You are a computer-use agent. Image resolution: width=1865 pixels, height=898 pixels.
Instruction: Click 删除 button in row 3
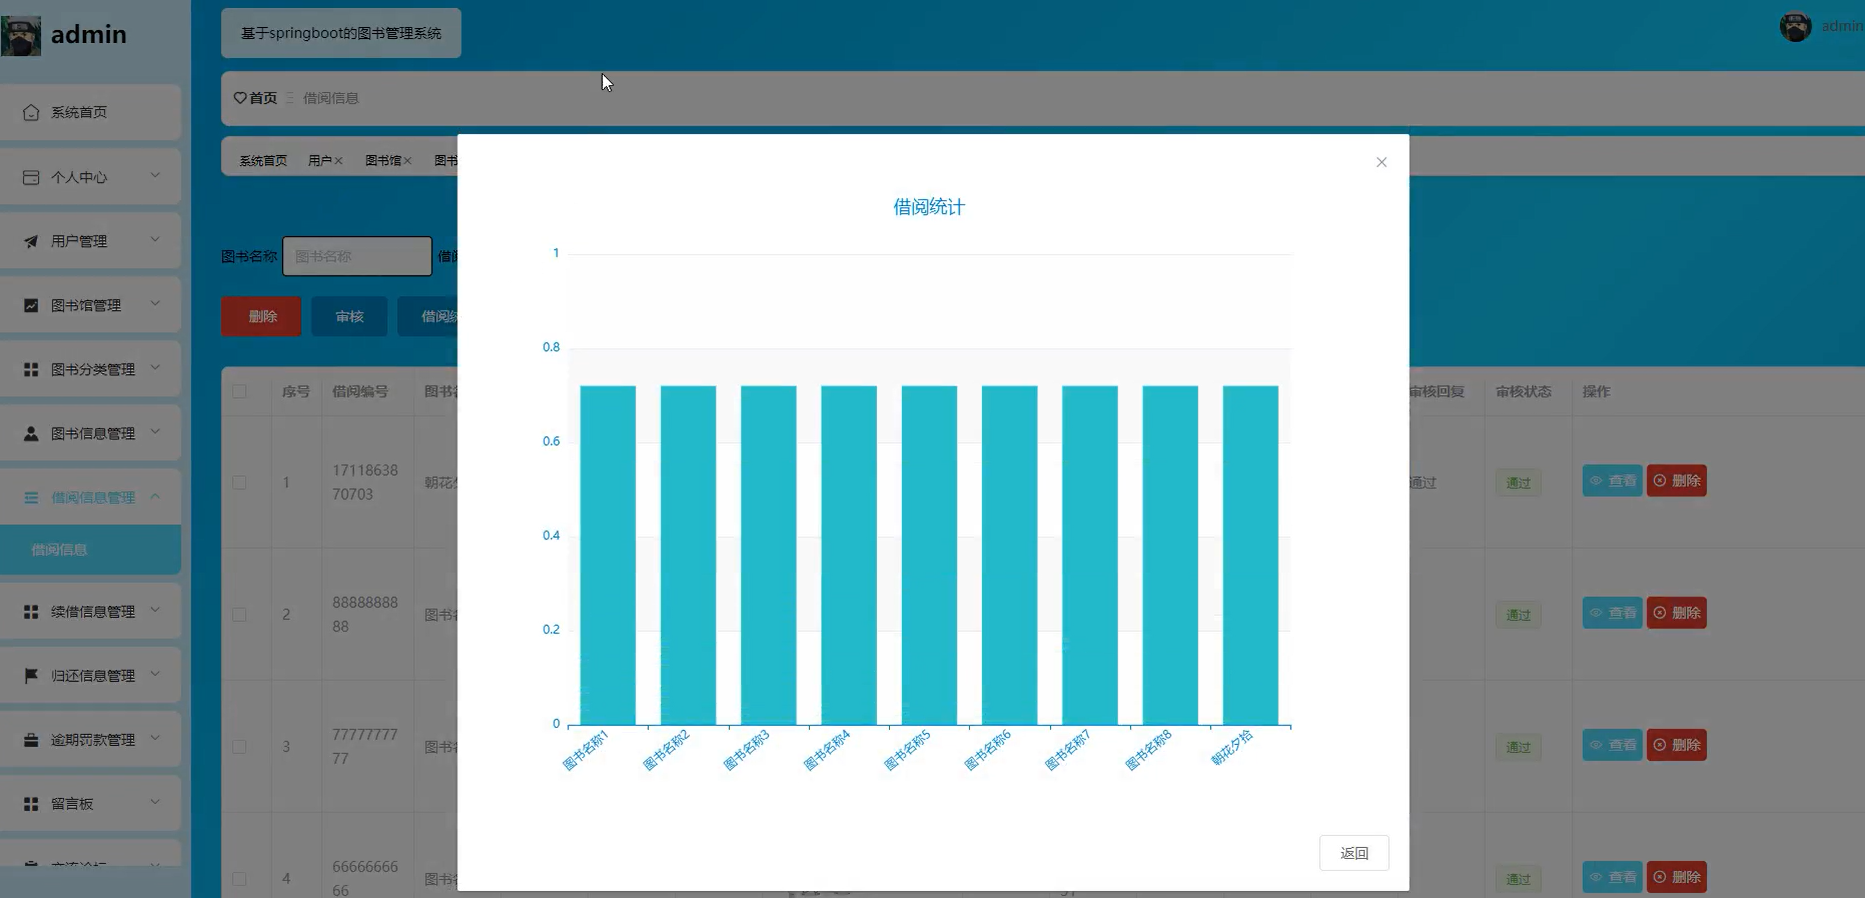tap(1677, 745)
